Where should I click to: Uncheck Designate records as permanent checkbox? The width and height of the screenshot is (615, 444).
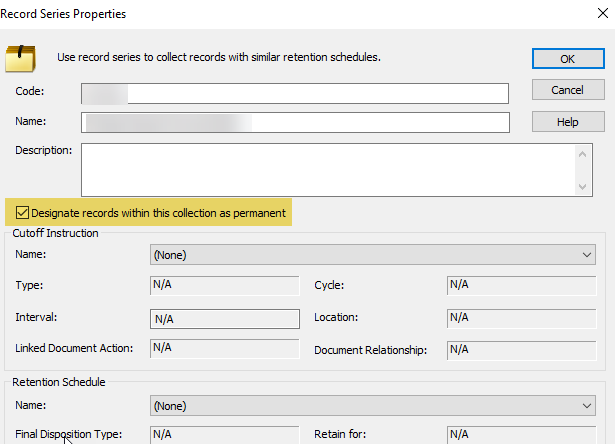(22, 213)
